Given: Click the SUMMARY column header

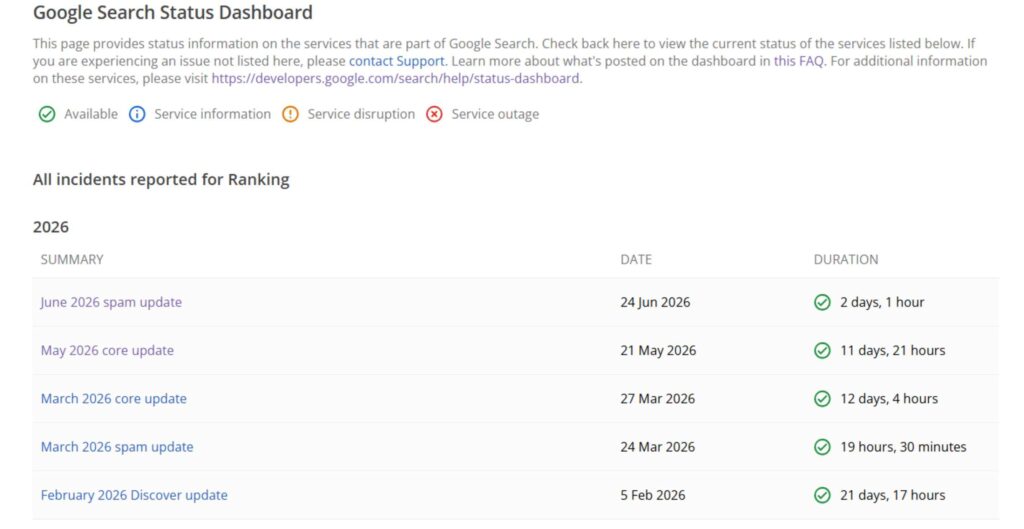Looking at the screenshot, I should pyautogui.click(x=72, y=260).
